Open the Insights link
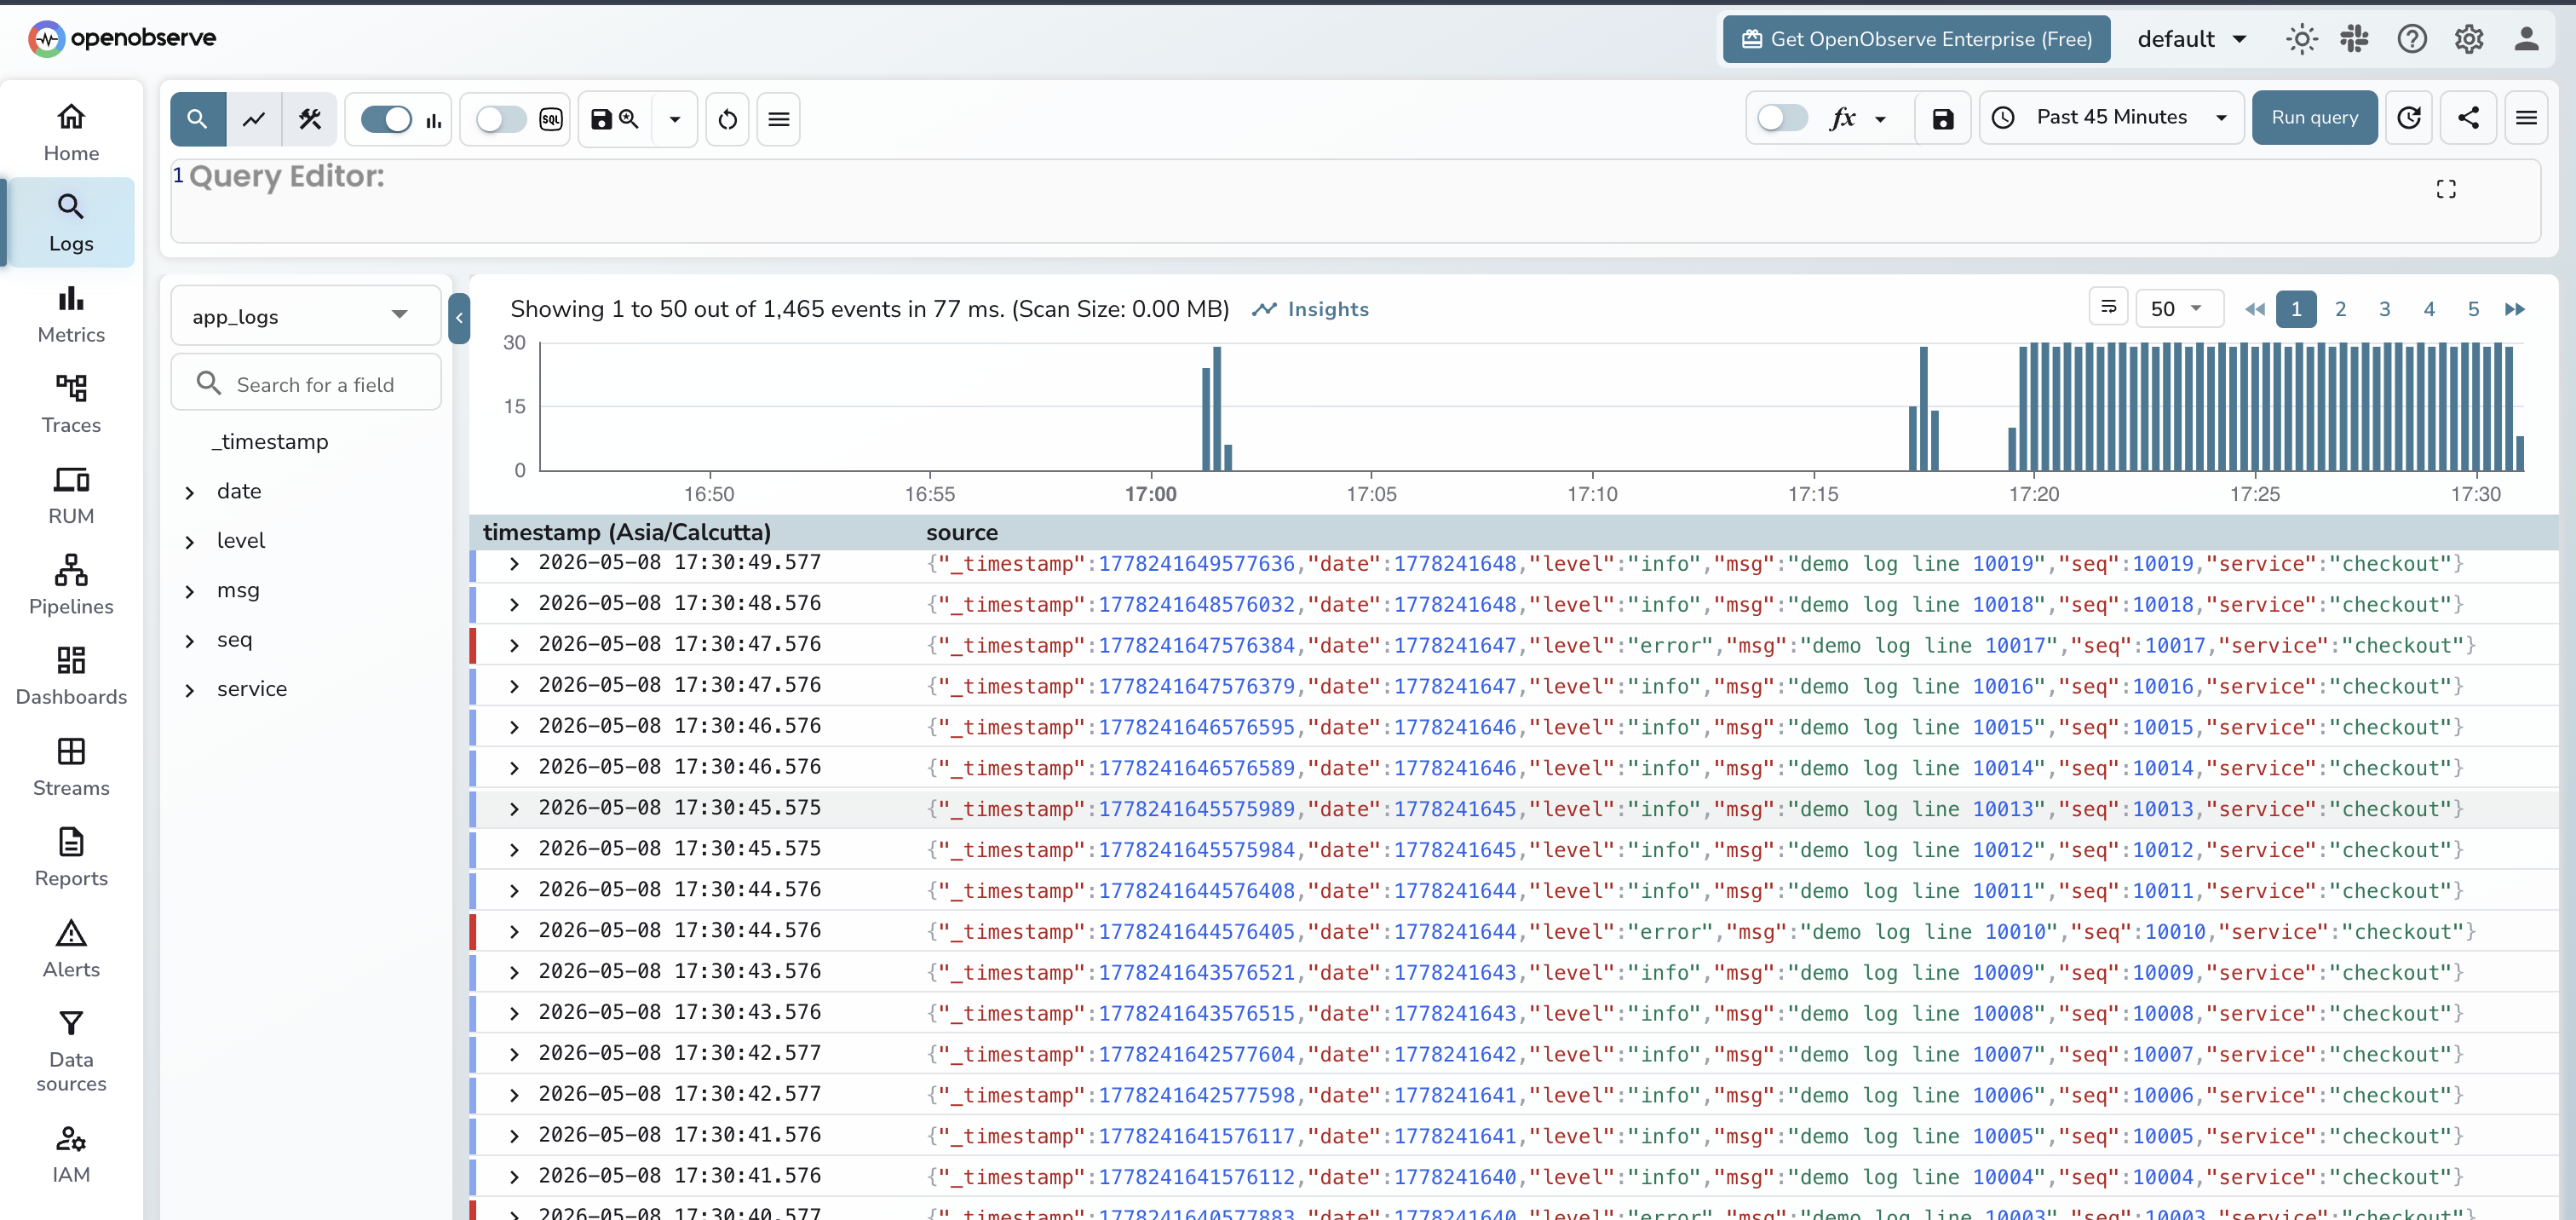2576x1220 pixels. [1310, 309]
